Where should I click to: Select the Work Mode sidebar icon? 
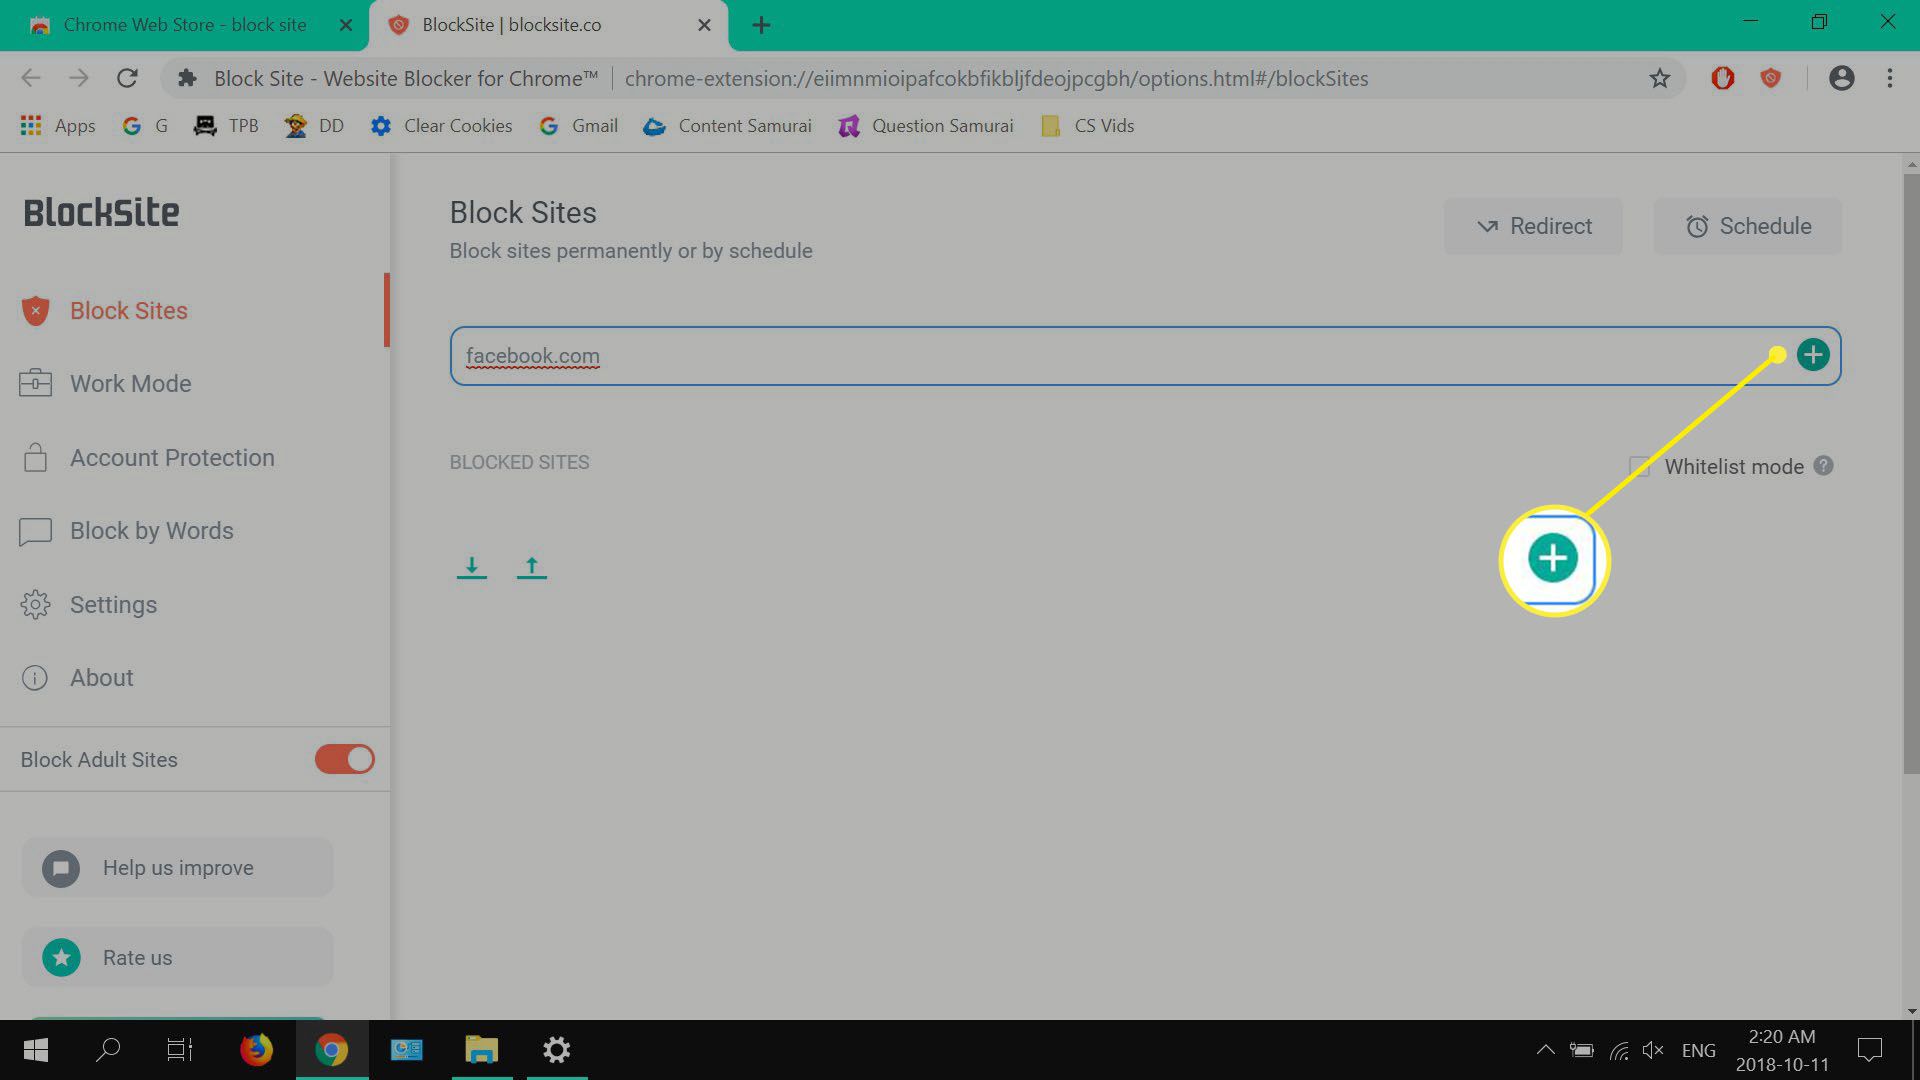point(36,384)
